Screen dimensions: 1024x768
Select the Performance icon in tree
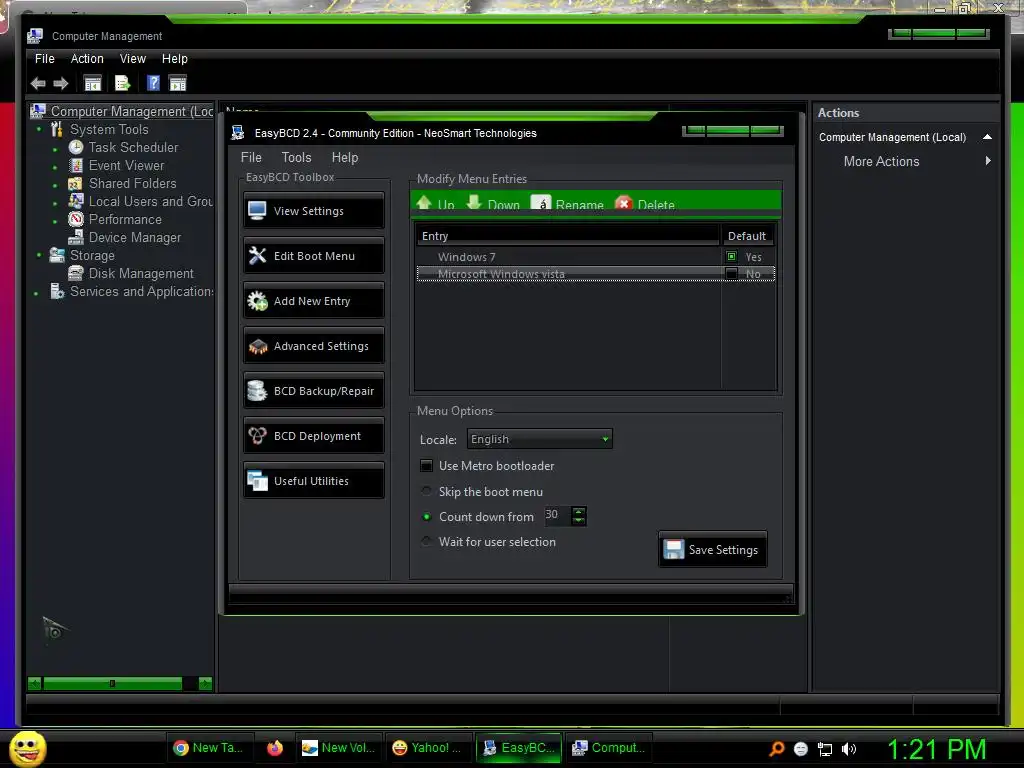click(x=76, y=219)
